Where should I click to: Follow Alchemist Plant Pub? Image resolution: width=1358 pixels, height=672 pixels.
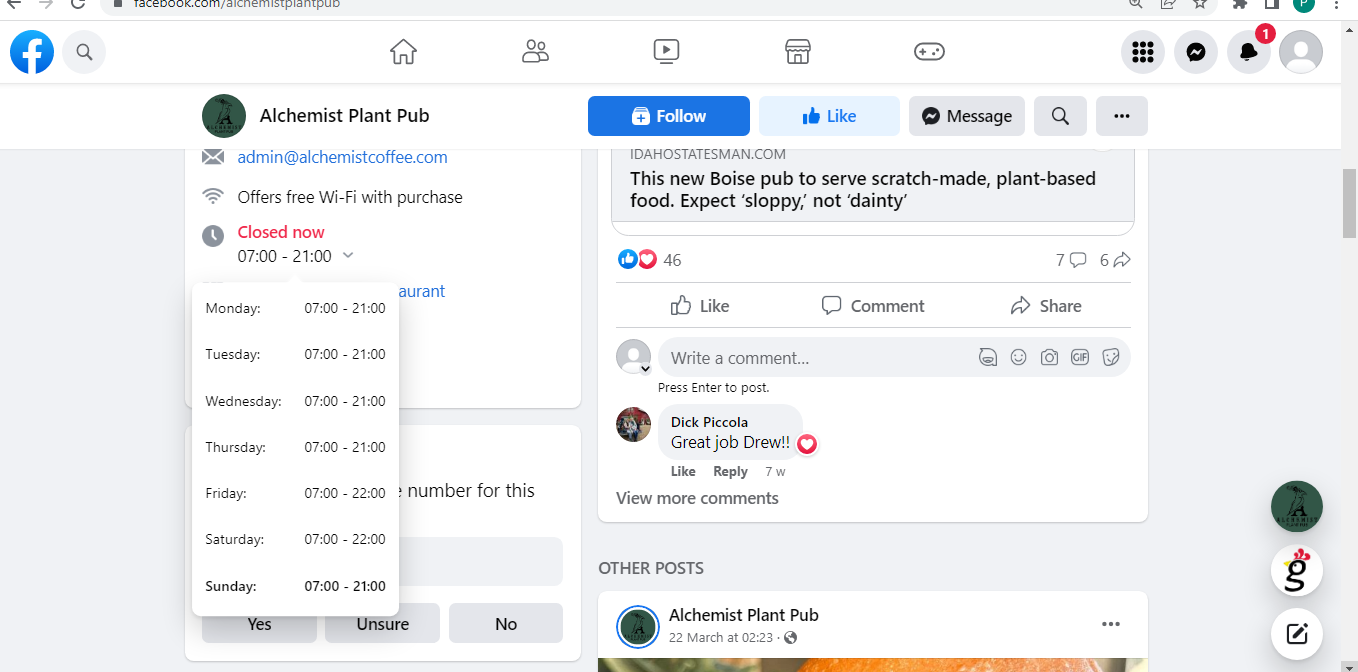tap(669, 116)
